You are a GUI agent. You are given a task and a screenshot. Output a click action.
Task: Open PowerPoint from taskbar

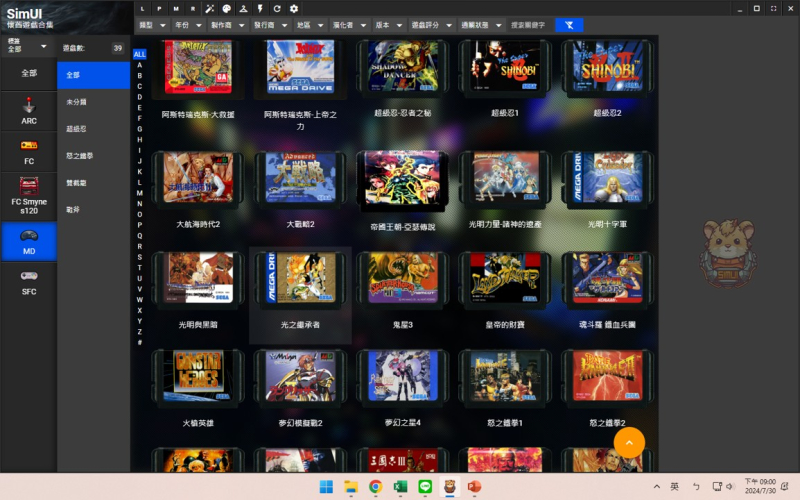tap(474, 487)
